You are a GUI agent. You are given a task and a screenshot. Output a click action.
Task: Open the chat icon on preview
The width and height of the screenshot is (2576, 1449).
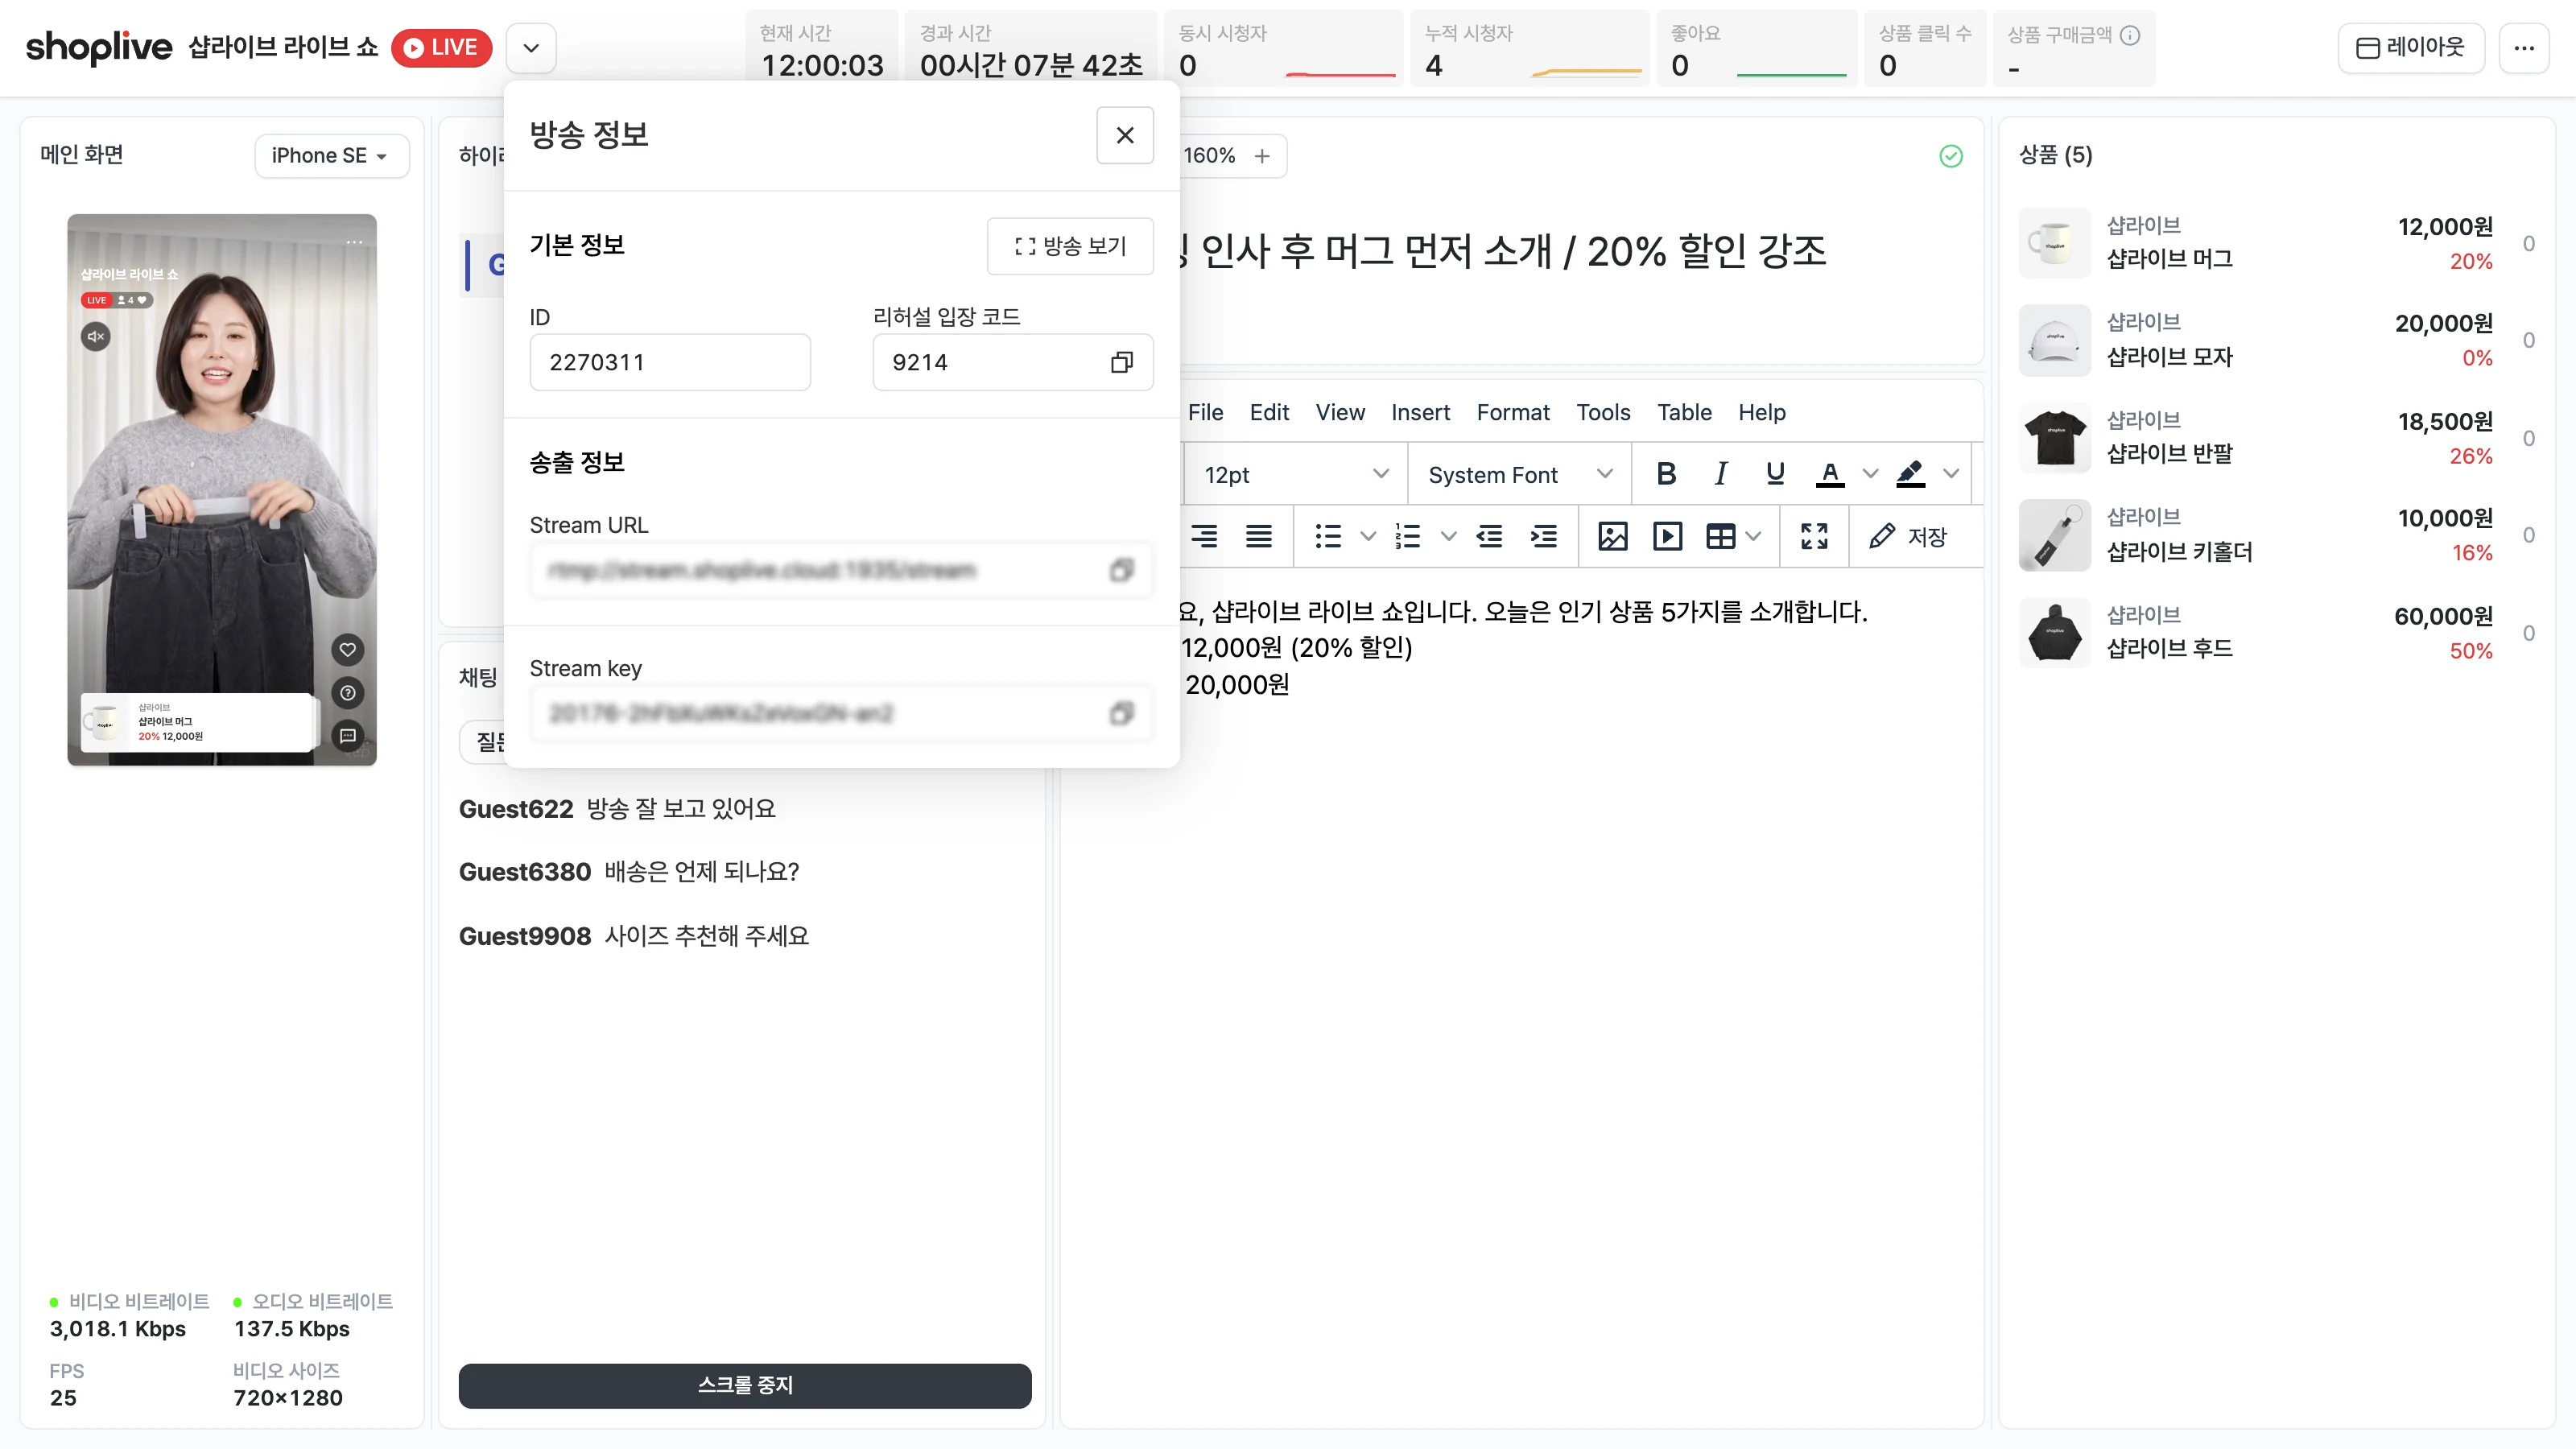tap(347, 736)
